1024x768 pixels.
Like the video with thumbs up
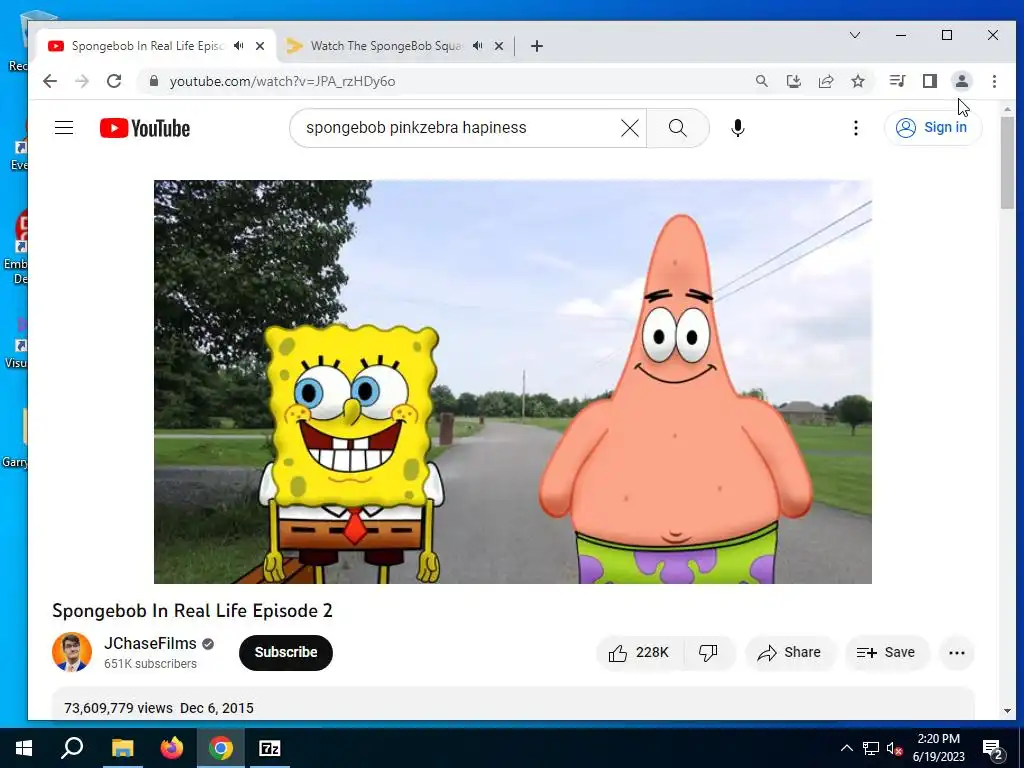click(x=640, y=652)
